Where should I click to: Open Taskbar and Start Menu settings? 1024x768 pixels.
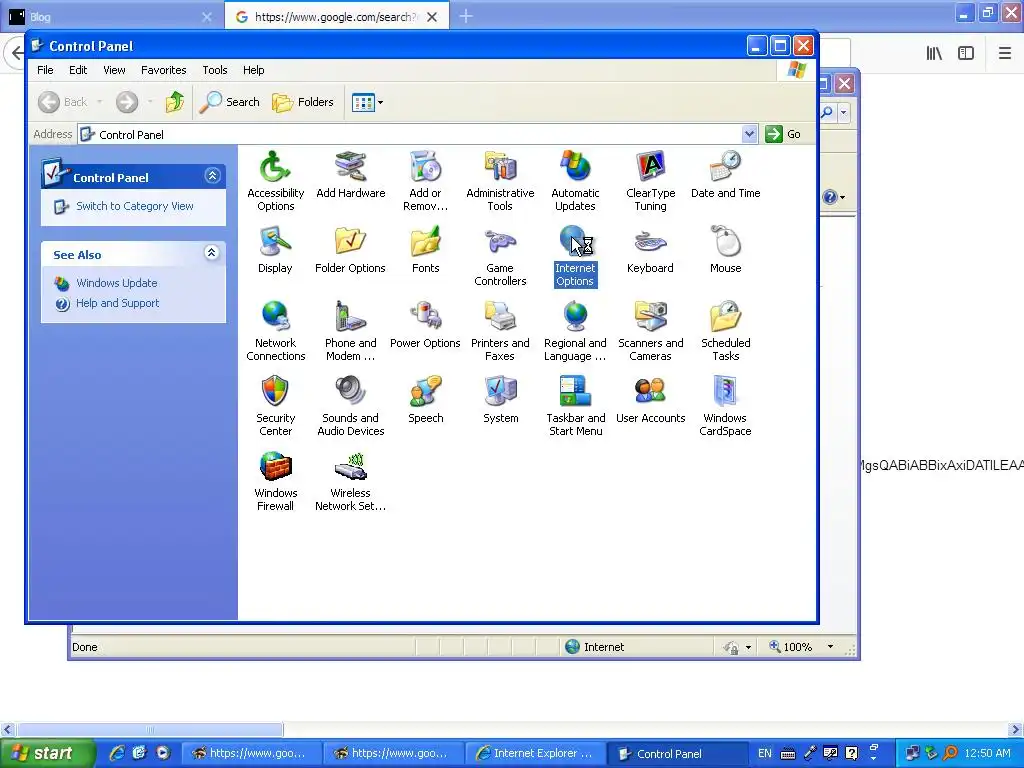click(x=575, y=406)
